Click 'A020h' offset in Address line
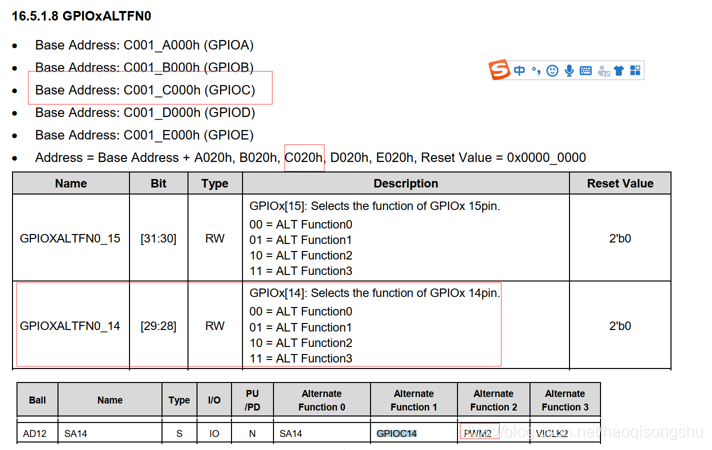The width and height of the screenshot is (712, 450). [x=213, y=158]
